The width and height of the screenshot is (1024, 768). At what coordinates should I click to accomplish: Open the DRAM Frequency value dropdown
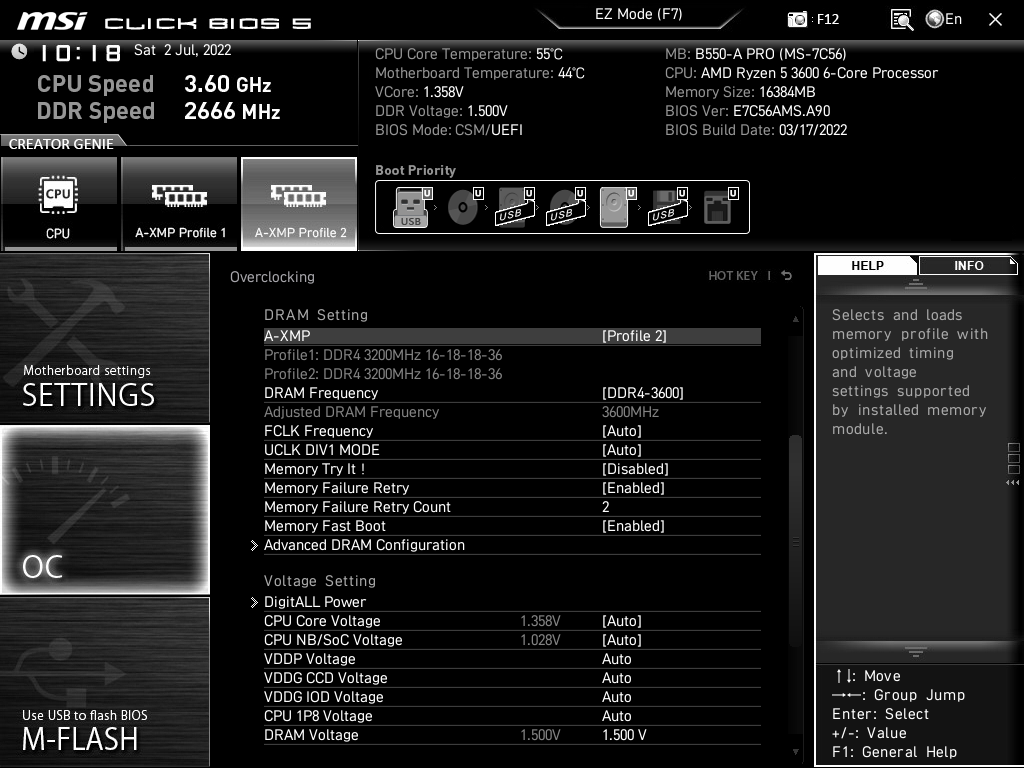point(643,393)
